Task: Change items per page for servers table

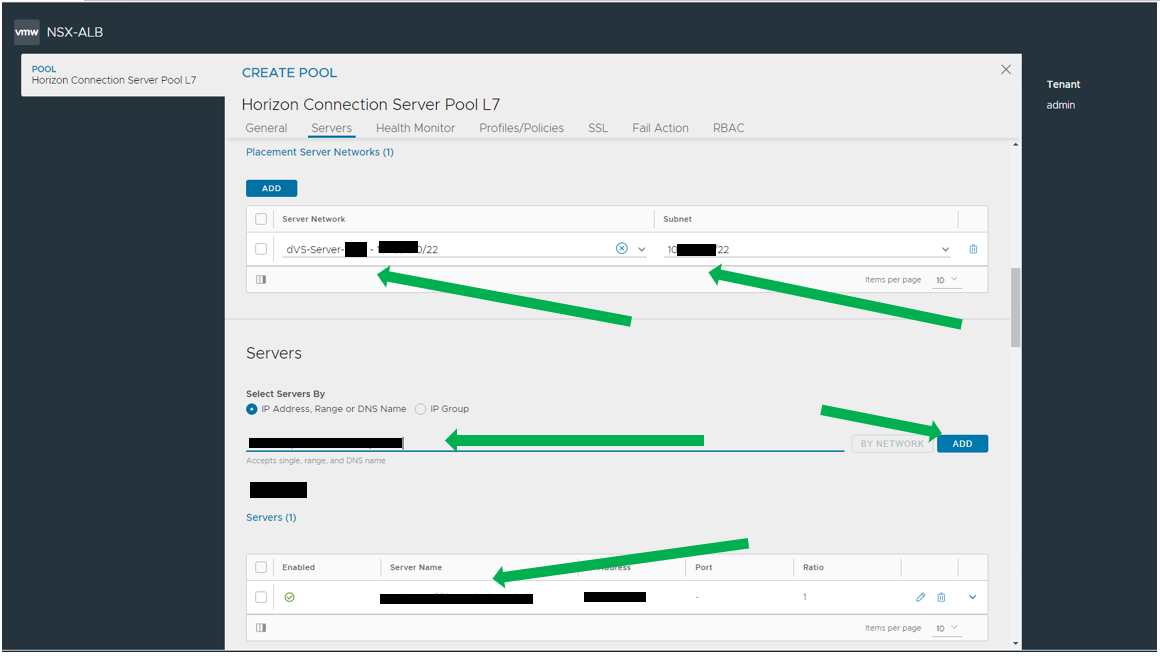Action: pos(947,628)
